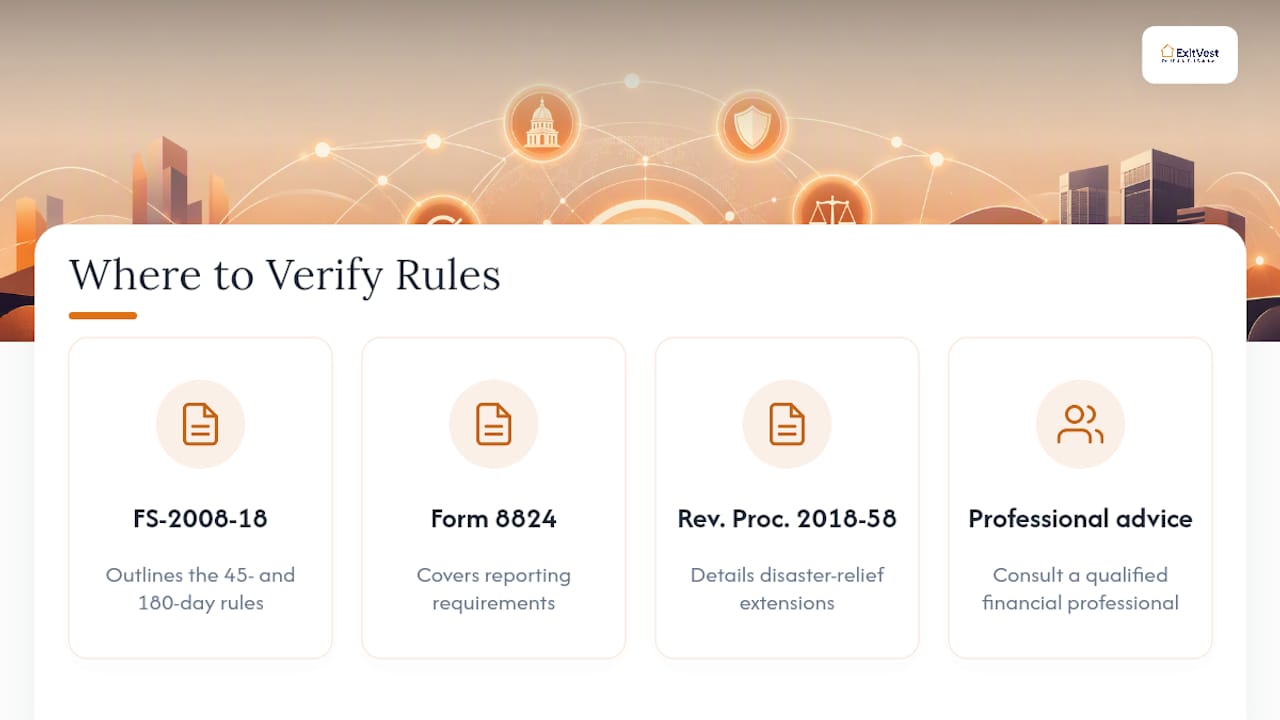1280x720 pixels.
Task: Select the Professional advice heading
Action: (1080, 519)
